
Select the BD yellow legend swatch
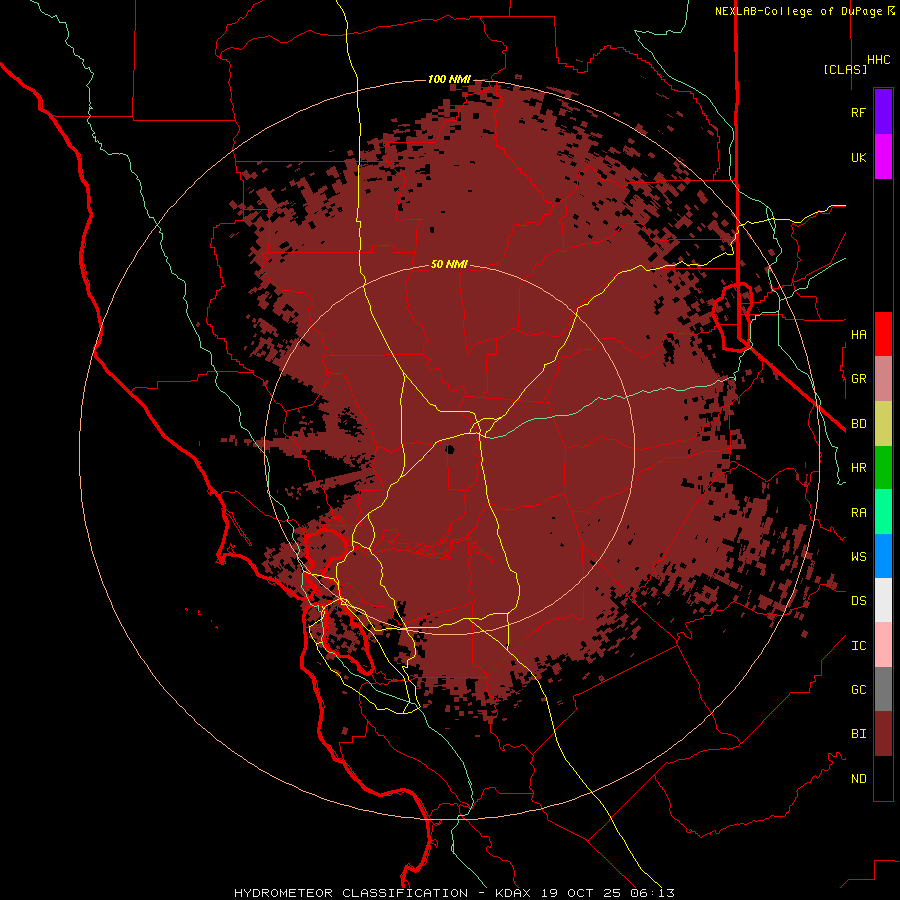coord(883,424)
